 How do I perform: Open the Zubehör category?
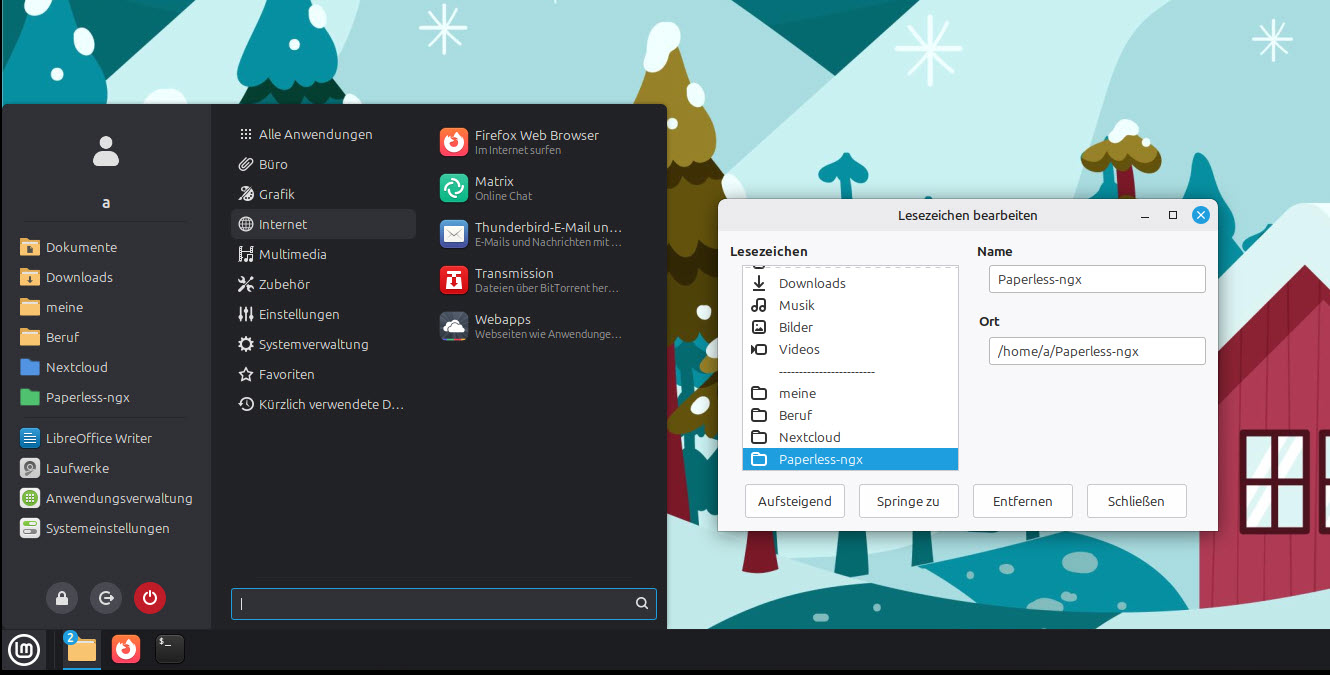coord(284,284)
